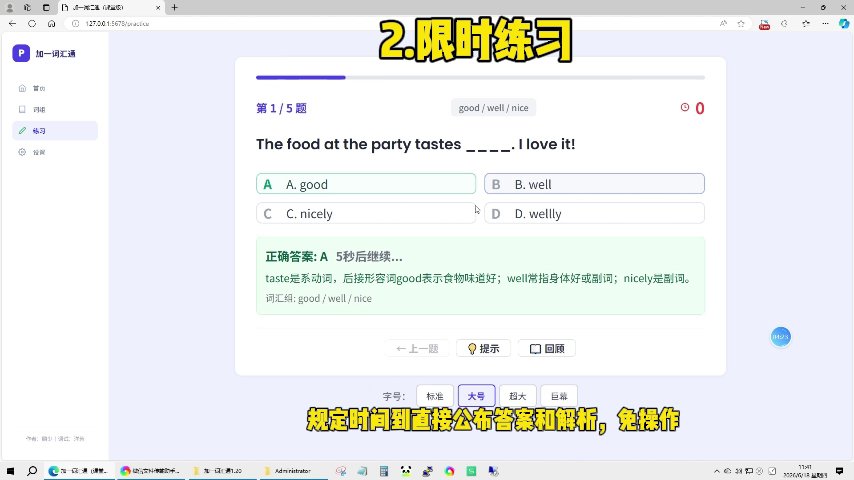
Task: Set font size to large
Action: (x=476, y=396)
